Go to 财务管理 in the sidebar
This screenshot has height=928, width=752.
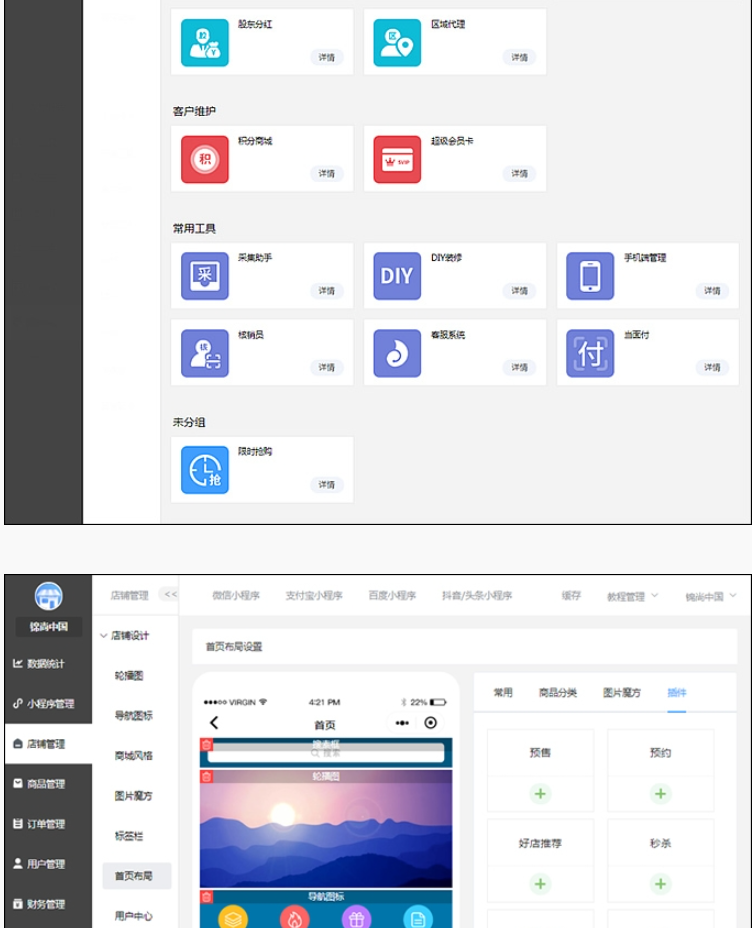click(x=49, y=904)
